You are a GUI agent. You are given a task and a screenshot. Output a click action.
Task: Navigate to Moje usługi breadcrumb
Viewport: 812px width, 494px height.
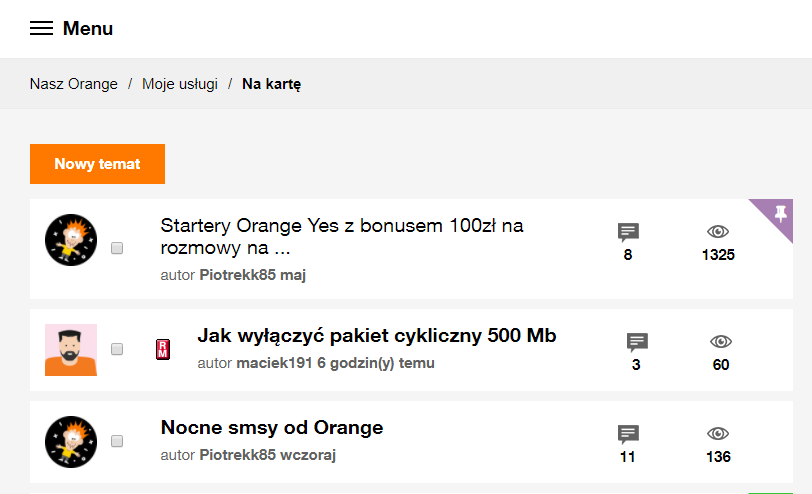[x=180, y=84]
